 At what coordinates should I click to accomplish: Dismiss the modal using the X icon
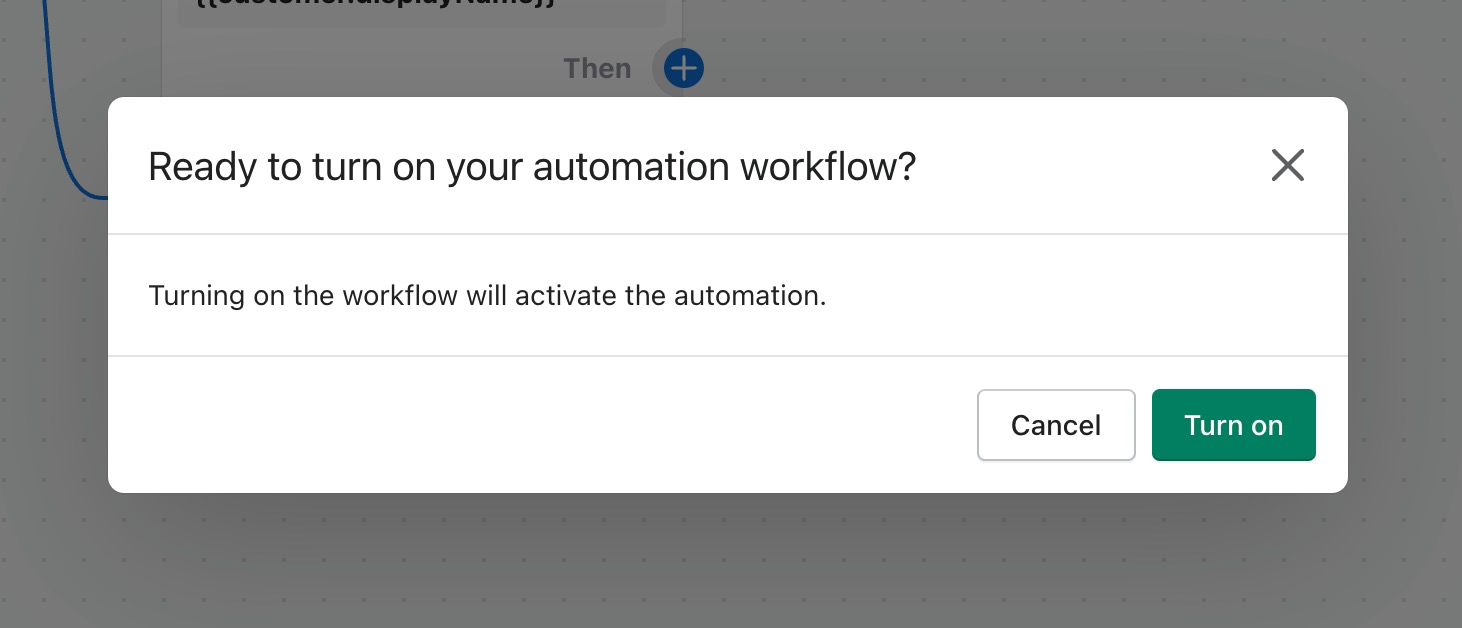1288,165
